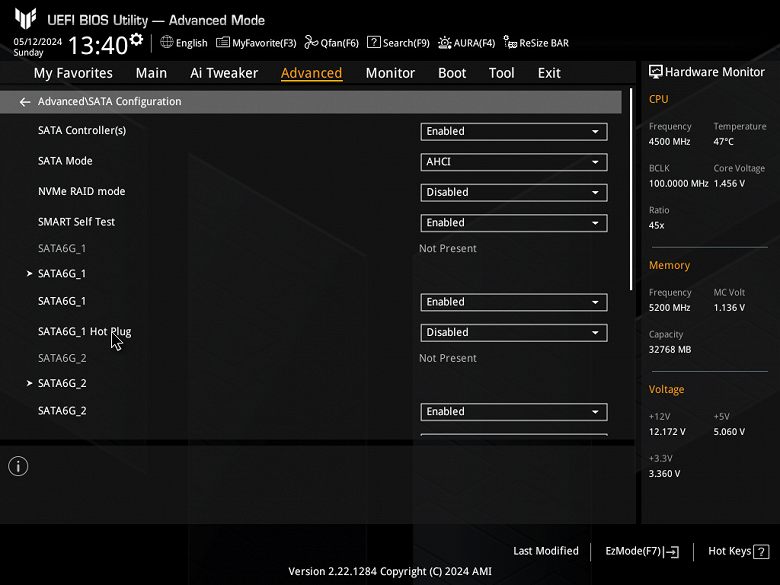Click the back arrow in SATA Configuration
This screenshot has width=780, height=585.
[x=24, y=102]
